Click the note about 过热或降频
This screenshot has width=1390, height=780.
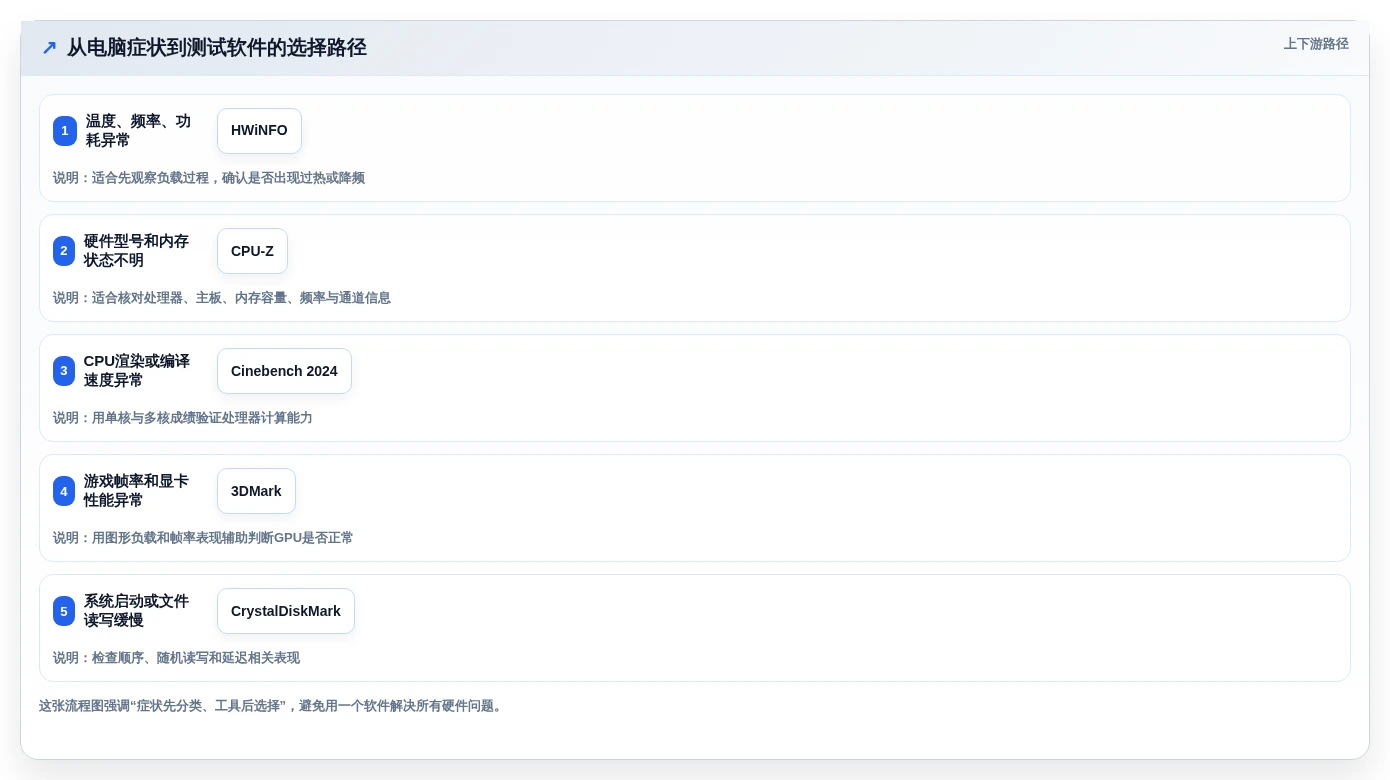(209, 178)
